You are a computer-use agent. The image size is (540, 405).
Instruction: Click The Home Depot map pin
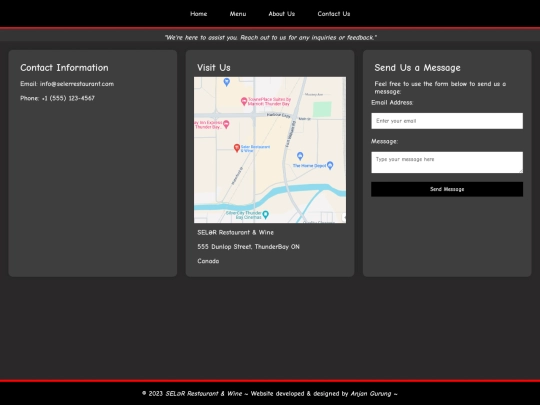(330, 165)
